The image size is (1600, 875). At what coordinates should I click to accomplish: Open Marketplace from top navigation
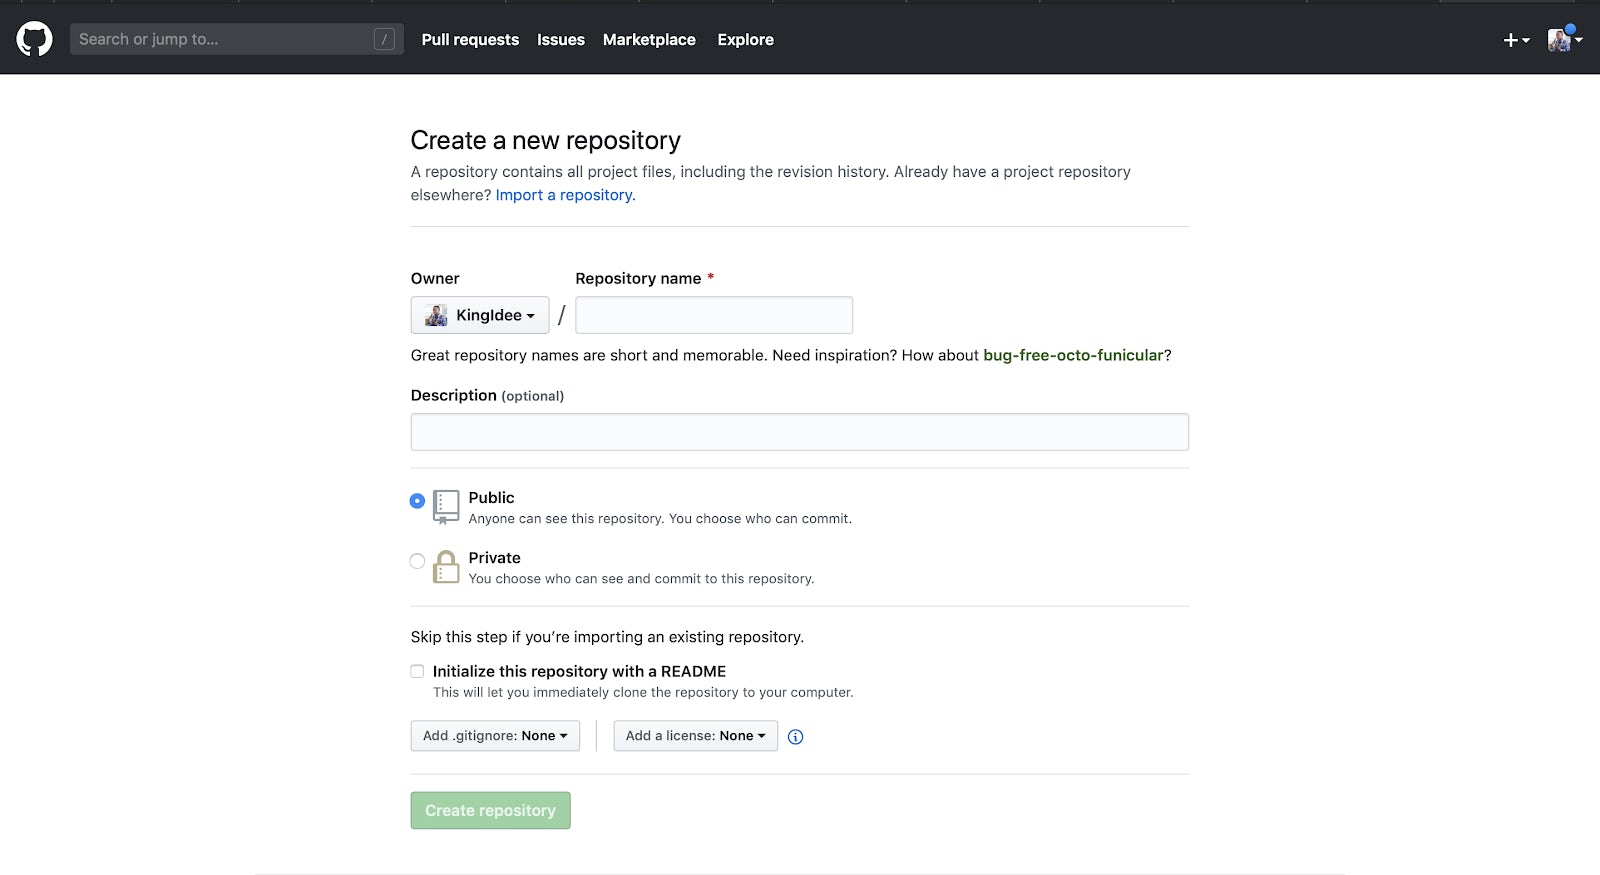(x=649, y=40)
